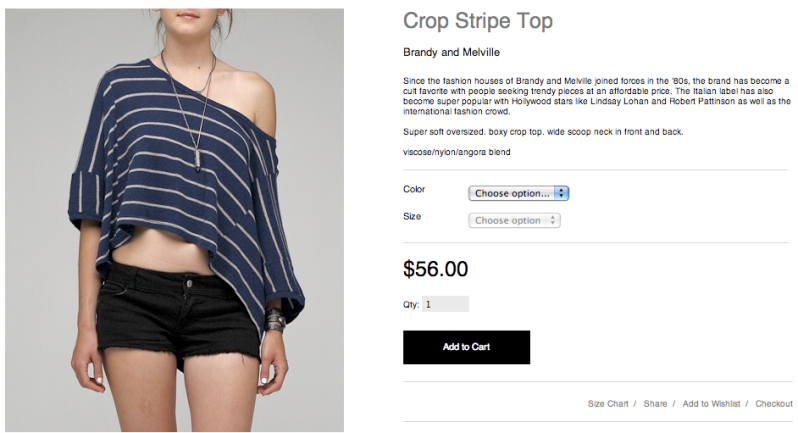Click the Share link
The image size is (798, 433).
coord(655,403)
